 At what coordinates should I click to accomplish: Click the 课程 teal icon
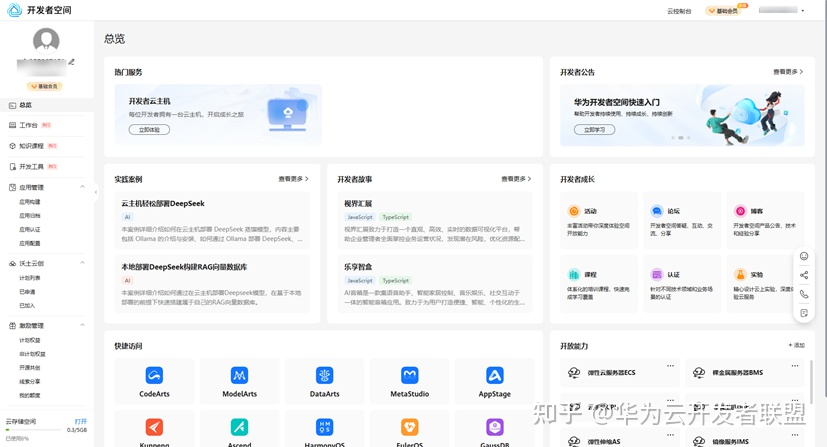click(573, 275)
